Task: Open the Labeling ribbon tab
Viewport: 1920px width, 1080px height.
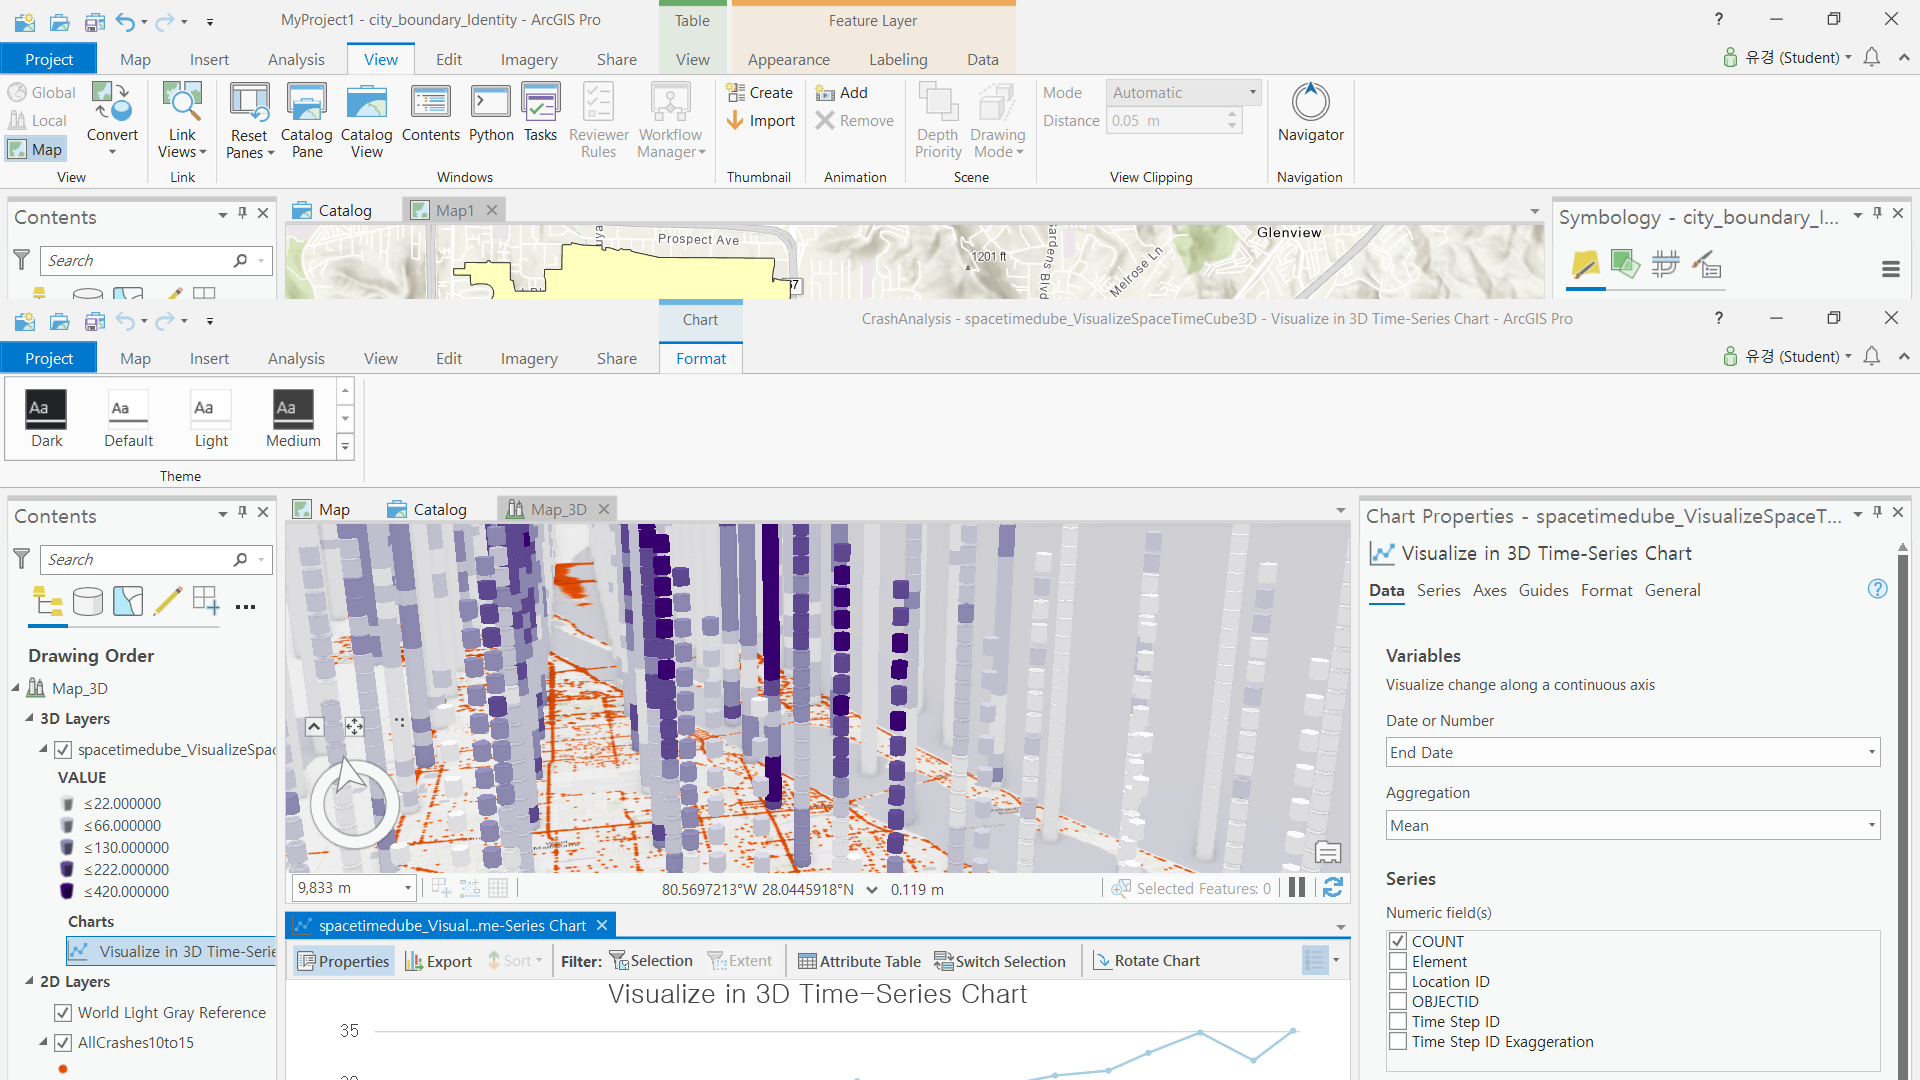Action: (897, 59)
